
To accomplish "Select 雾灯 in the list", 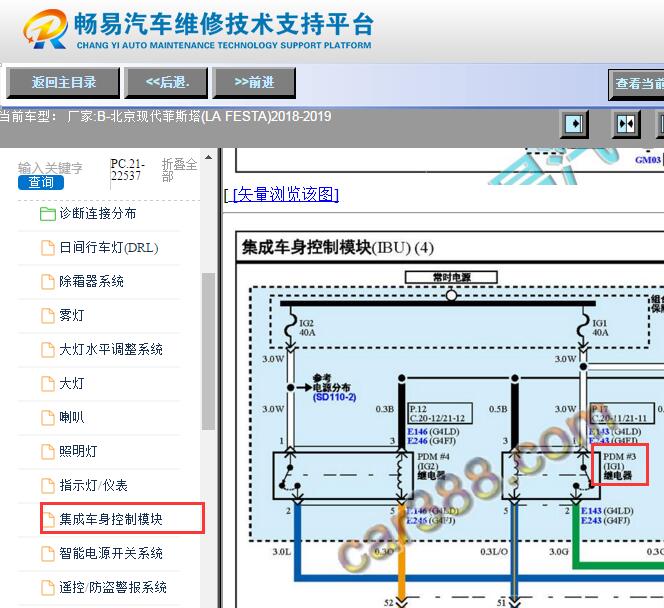I will [72, 315].
